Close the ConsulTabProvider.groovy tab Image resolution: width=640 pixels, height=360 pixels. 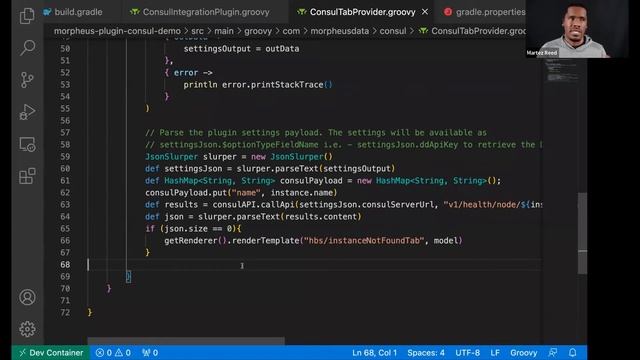425,12
